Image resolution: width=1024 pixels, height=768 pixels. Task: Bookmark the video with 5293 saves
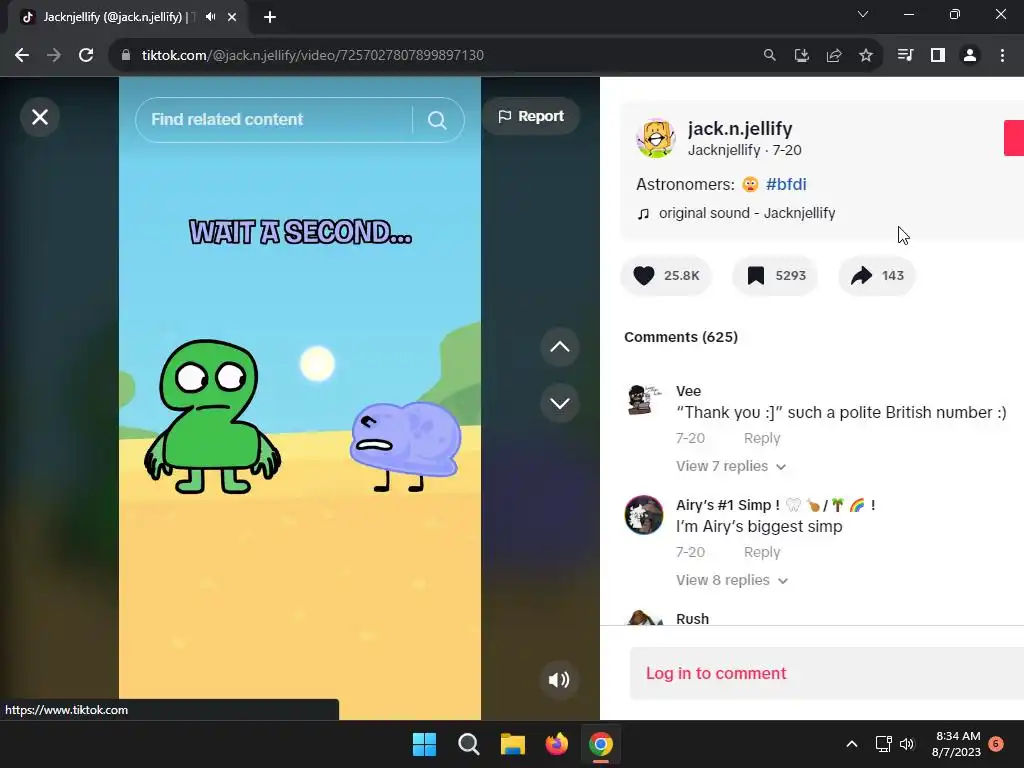tap(756, 276)
